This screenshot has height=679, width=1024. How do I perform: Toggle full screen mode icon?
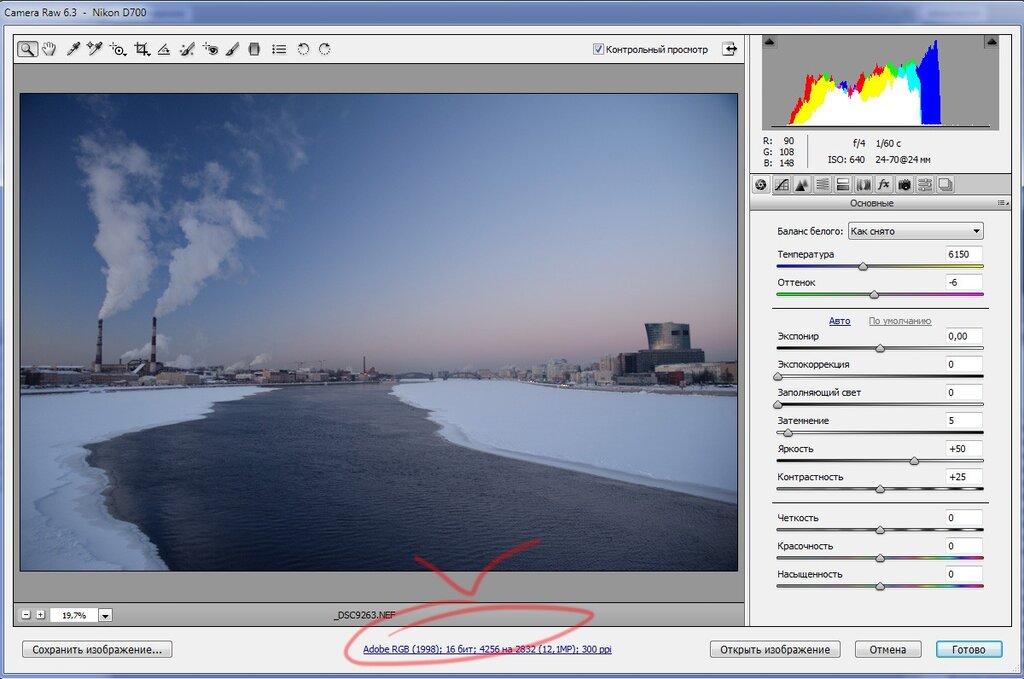pyautogui.click(x=729, y=49)
